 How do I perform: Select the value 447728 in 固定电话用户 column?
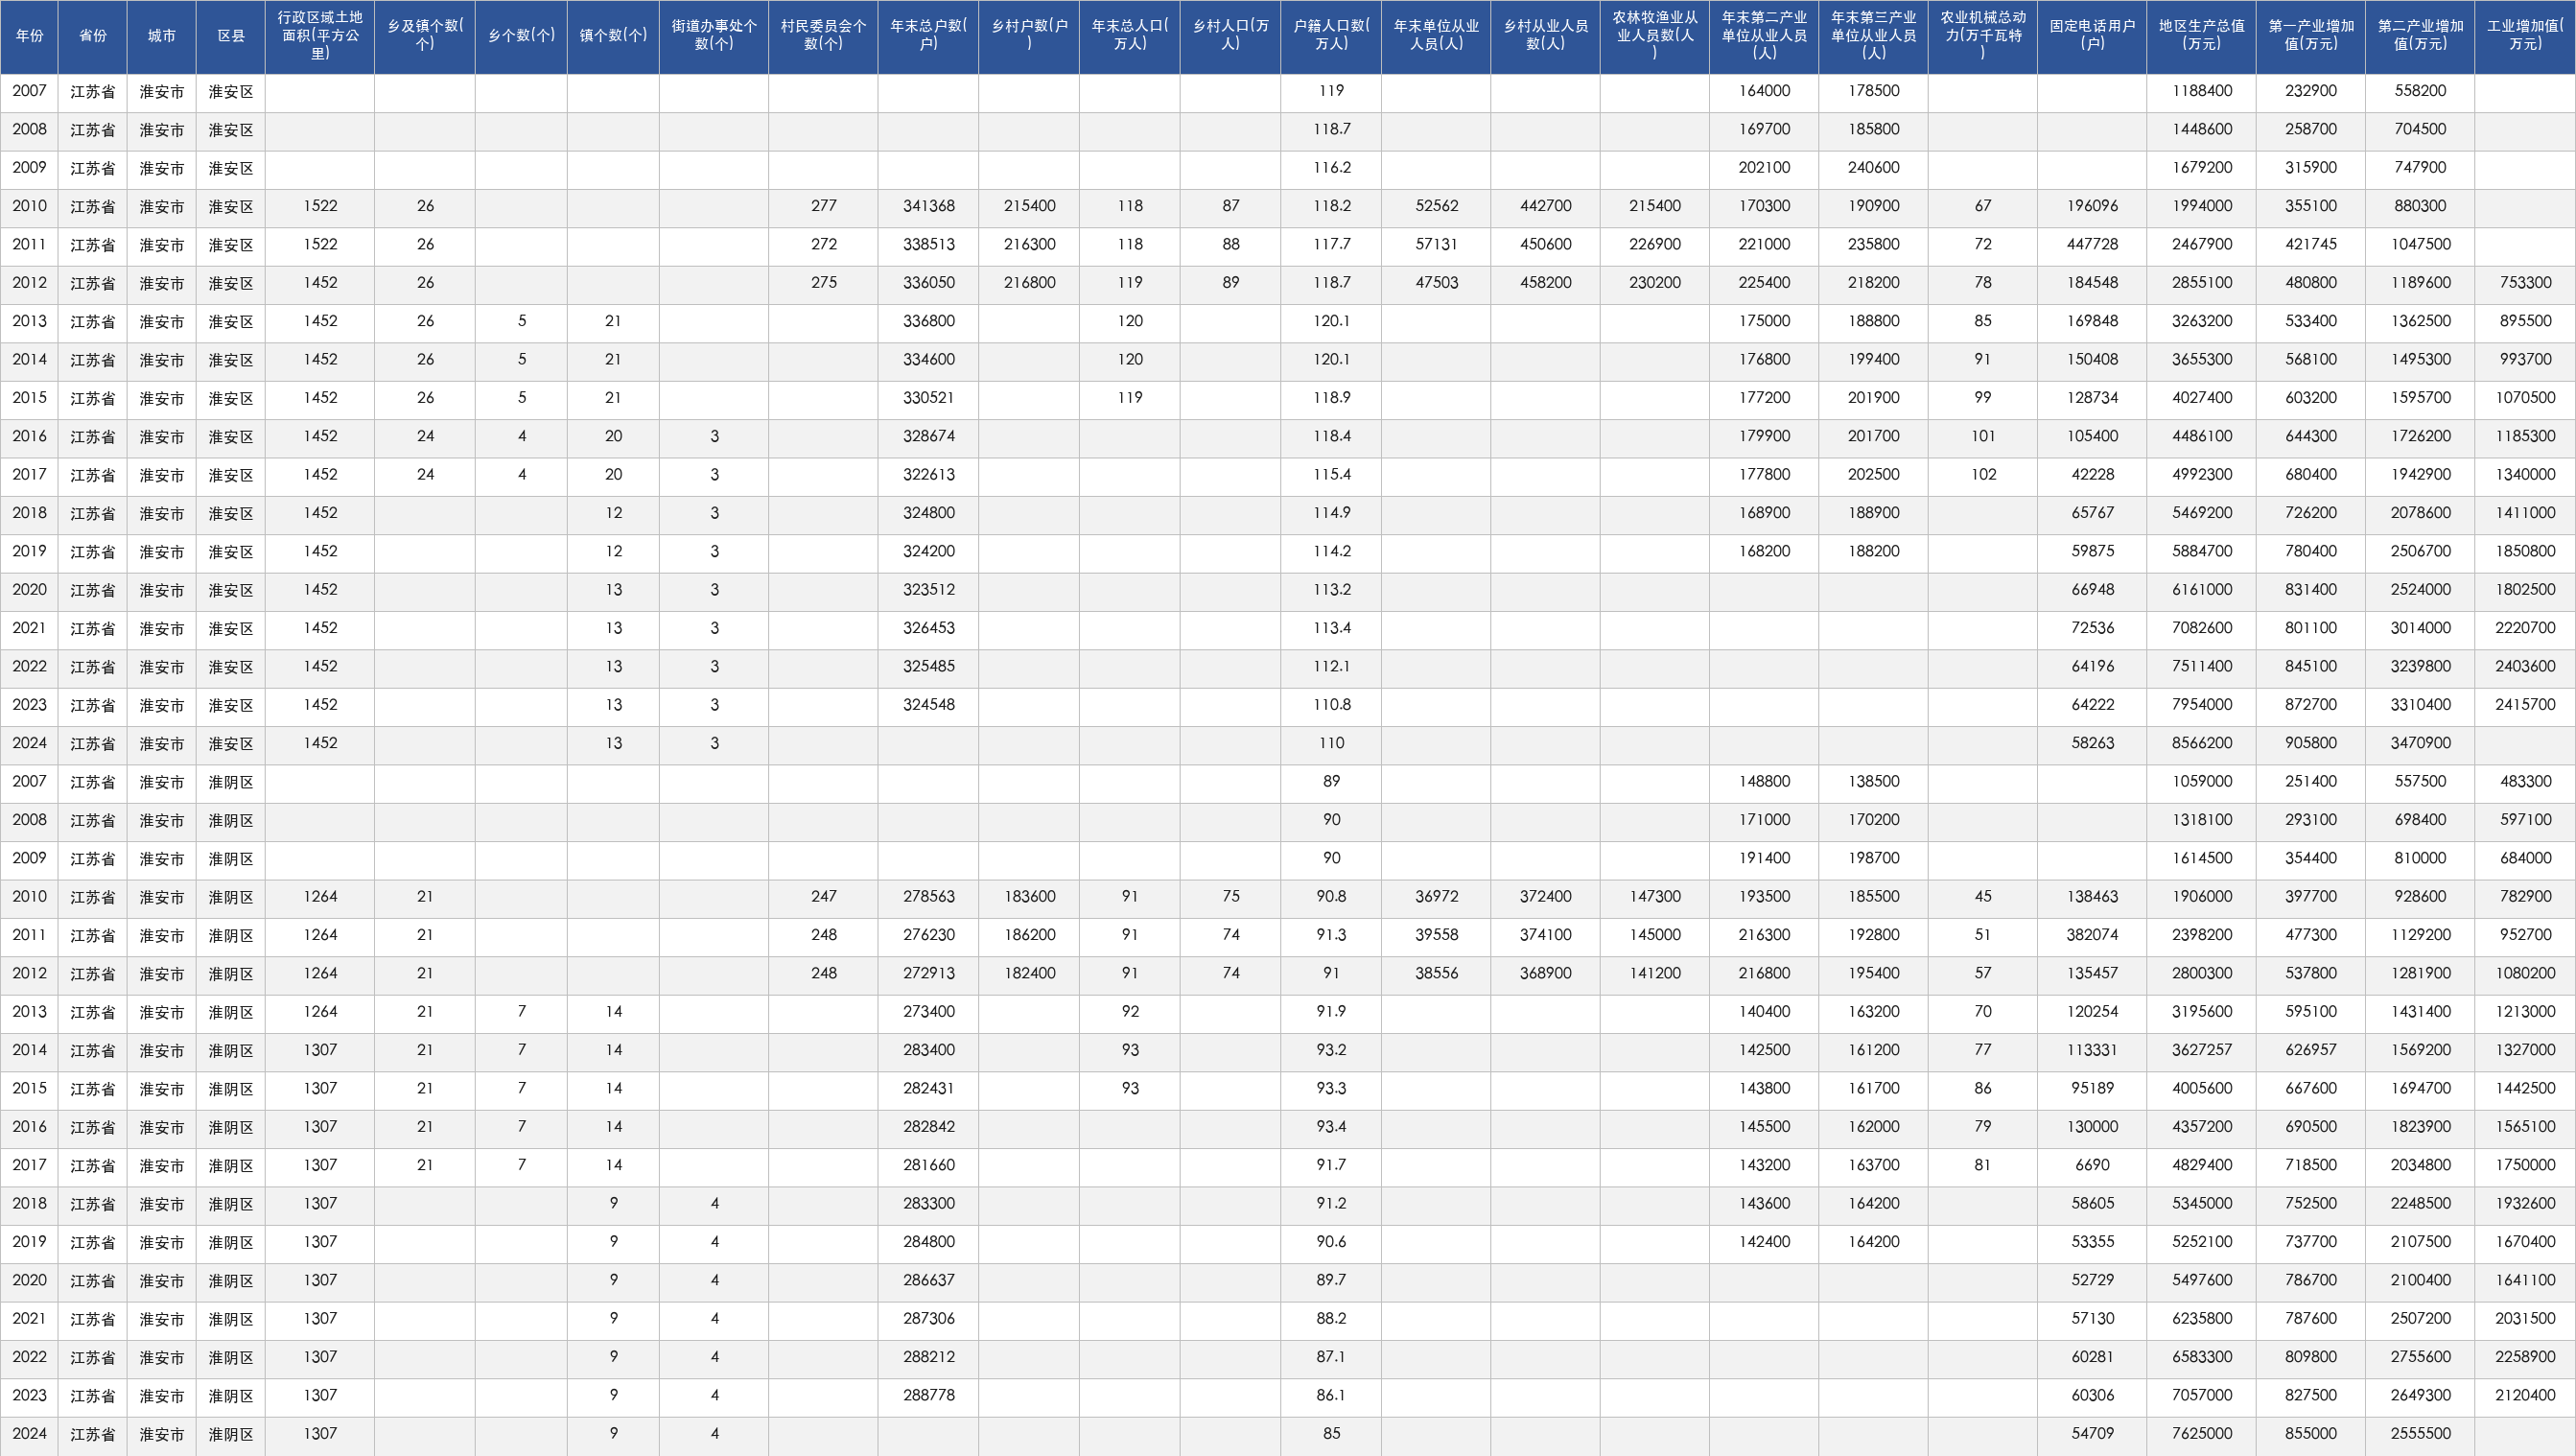tap(2092, 245)
